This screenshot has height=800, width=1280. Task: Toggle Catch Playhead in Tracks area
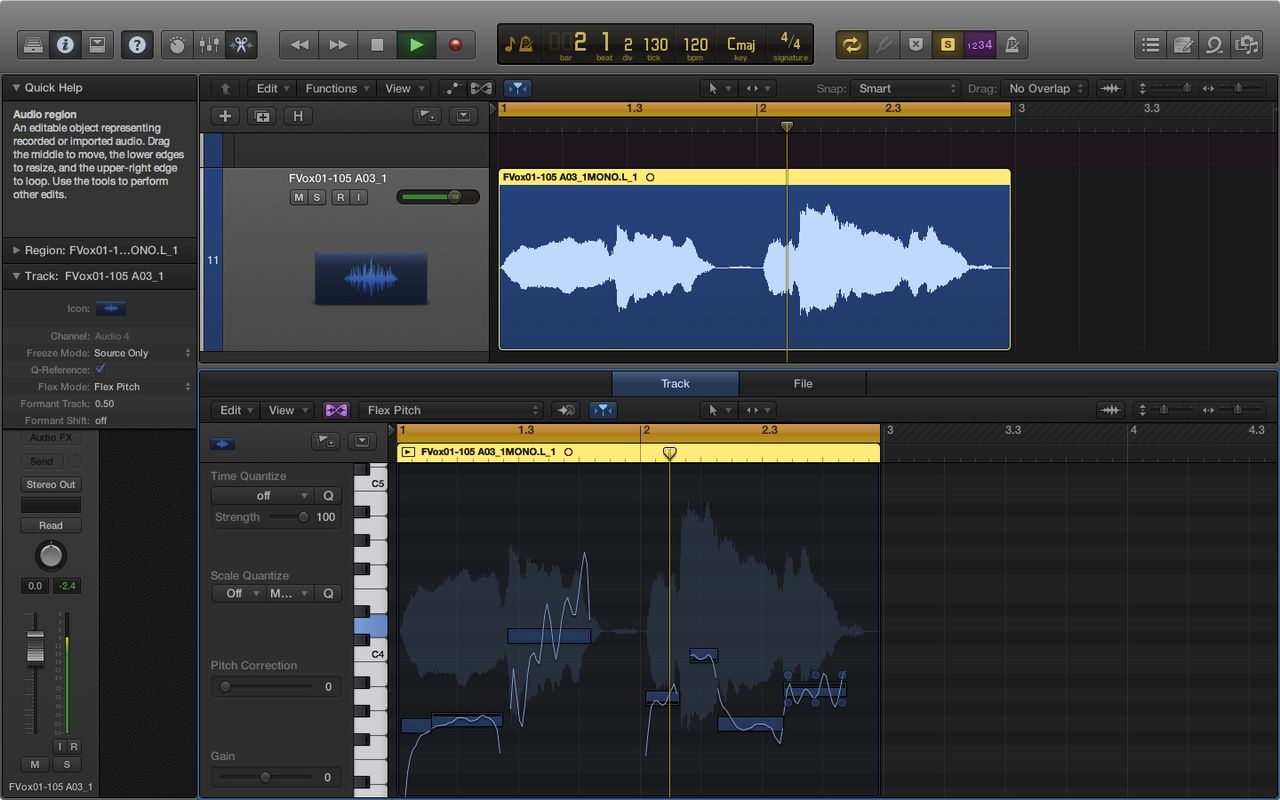pyautogui.click(x=517, y=88)
